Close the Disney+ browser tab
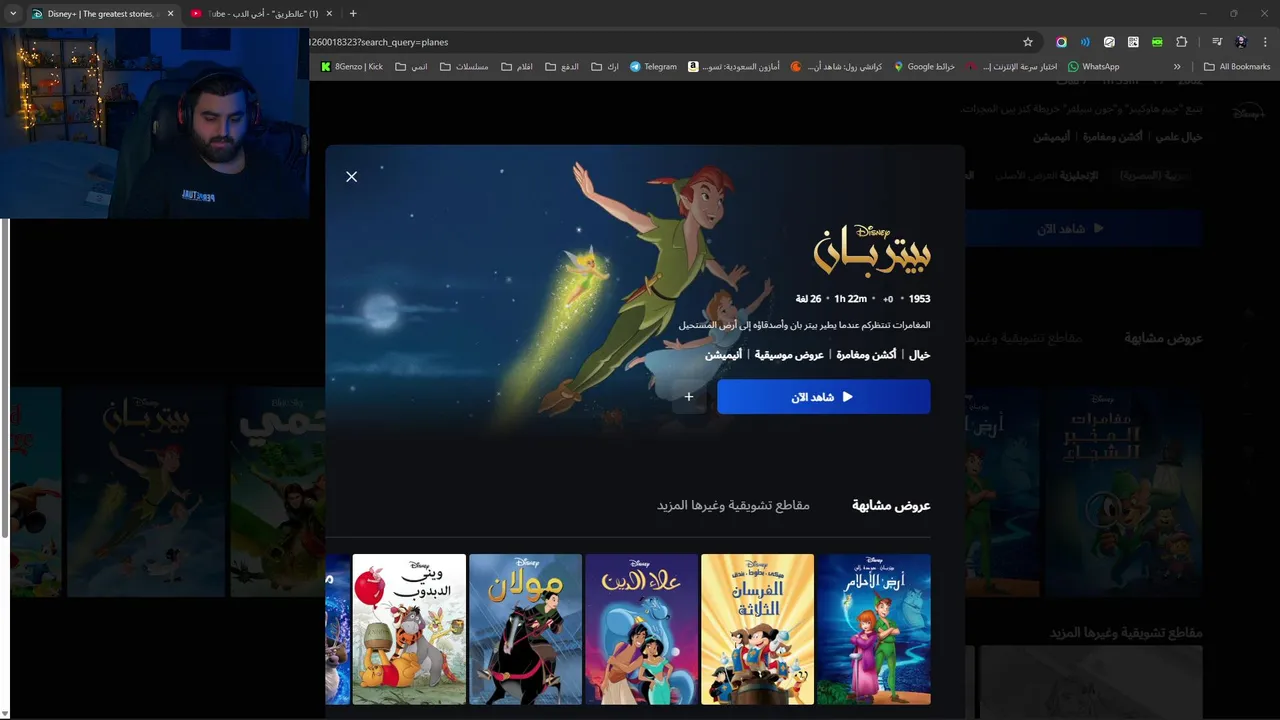This screenshot has height=720, width=1280. [170, 14]
